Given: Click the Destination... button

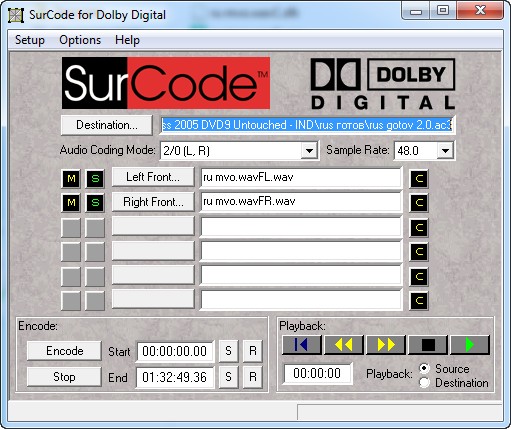Looking at the screenshot, I should 107,125.
